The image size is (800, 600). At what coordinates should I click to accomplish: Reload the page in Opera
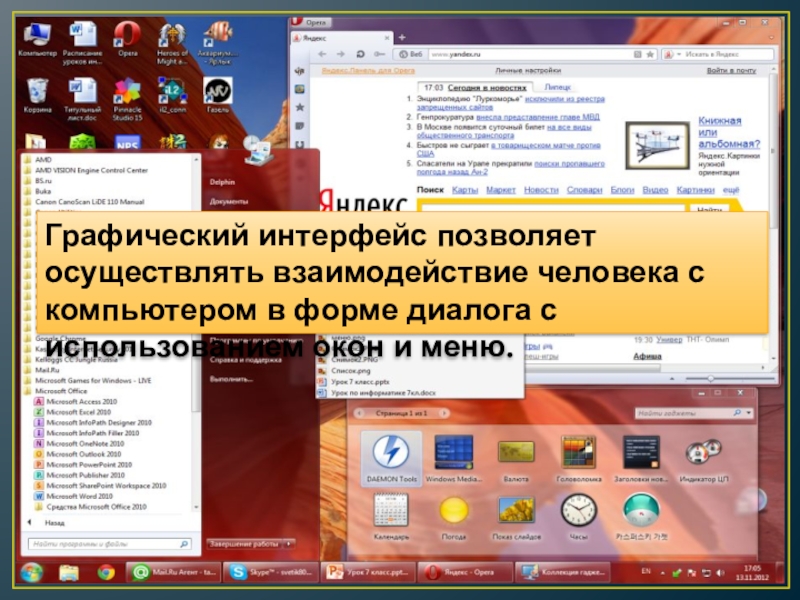(359, 53)
